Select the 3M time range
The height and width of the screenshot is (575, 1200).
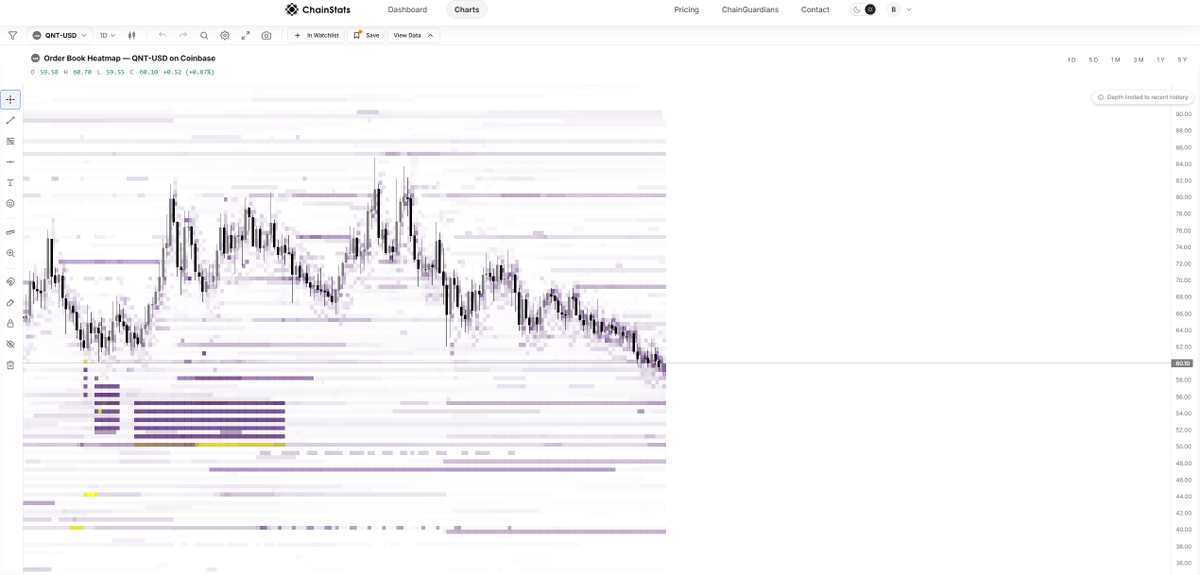(1138, 60)
